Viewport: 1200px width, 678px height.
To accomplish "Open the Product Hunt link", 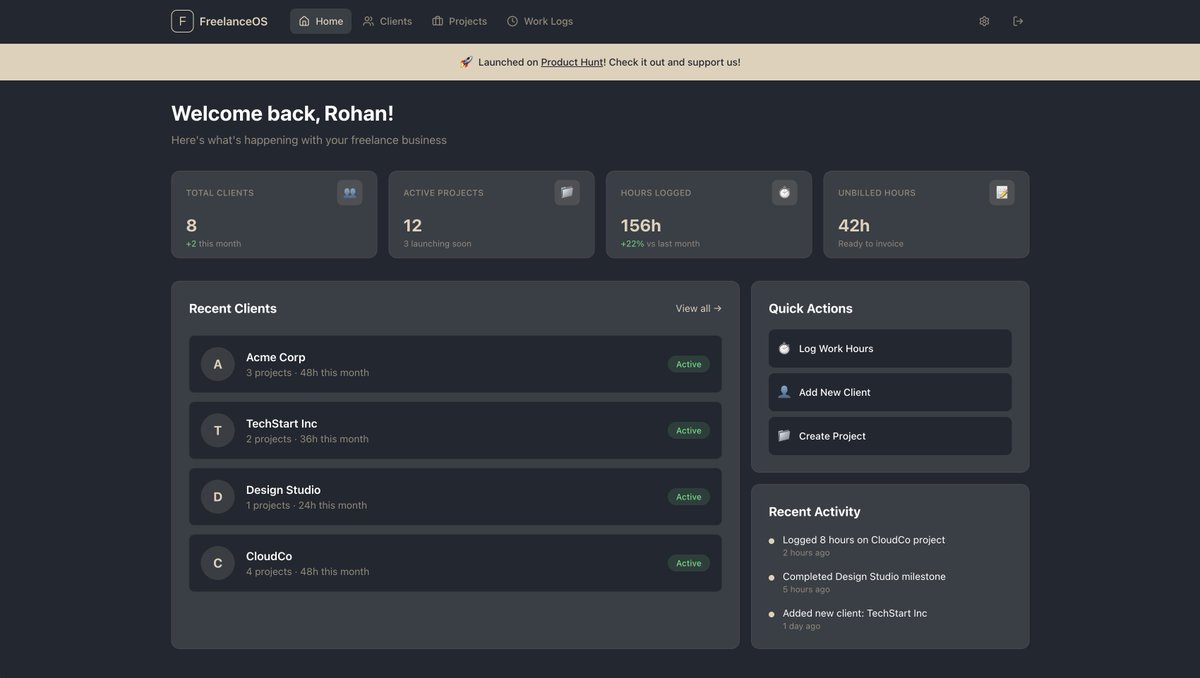I will [x=572, y=62].
